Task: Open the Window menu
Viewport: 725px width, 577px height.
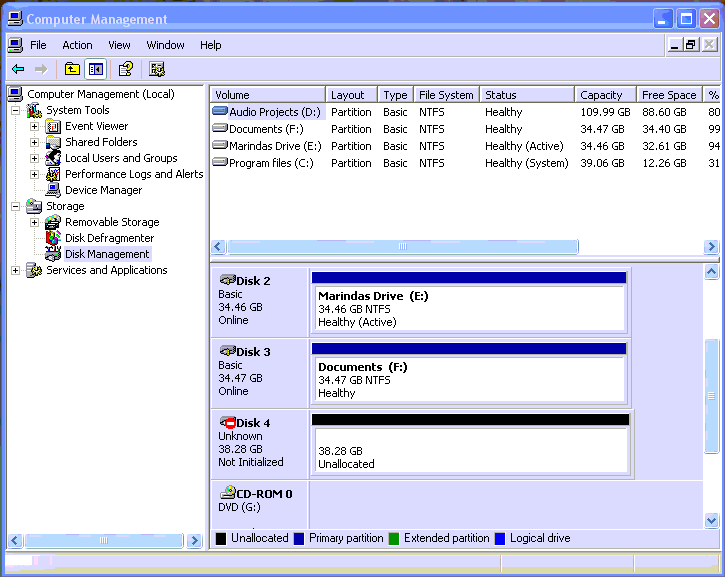Action: pyautogui.click(x=165, y=45)
